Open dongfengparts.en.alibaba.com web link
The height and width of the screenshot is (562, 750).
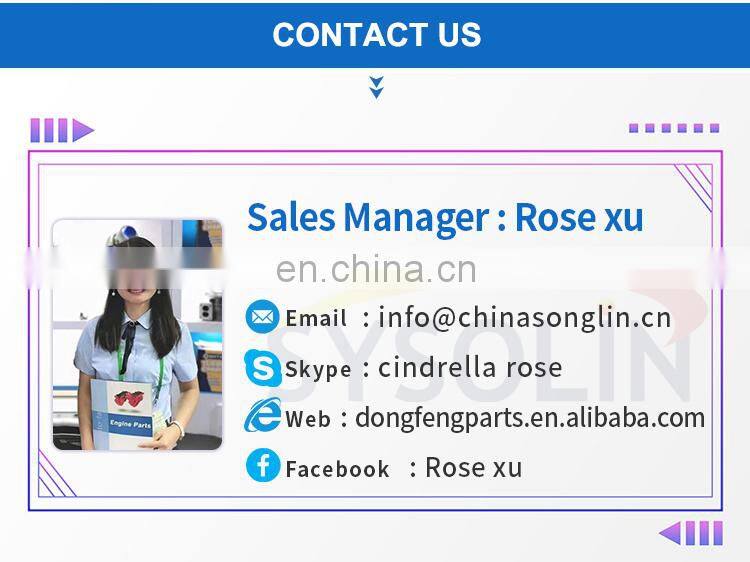(530, 419)
